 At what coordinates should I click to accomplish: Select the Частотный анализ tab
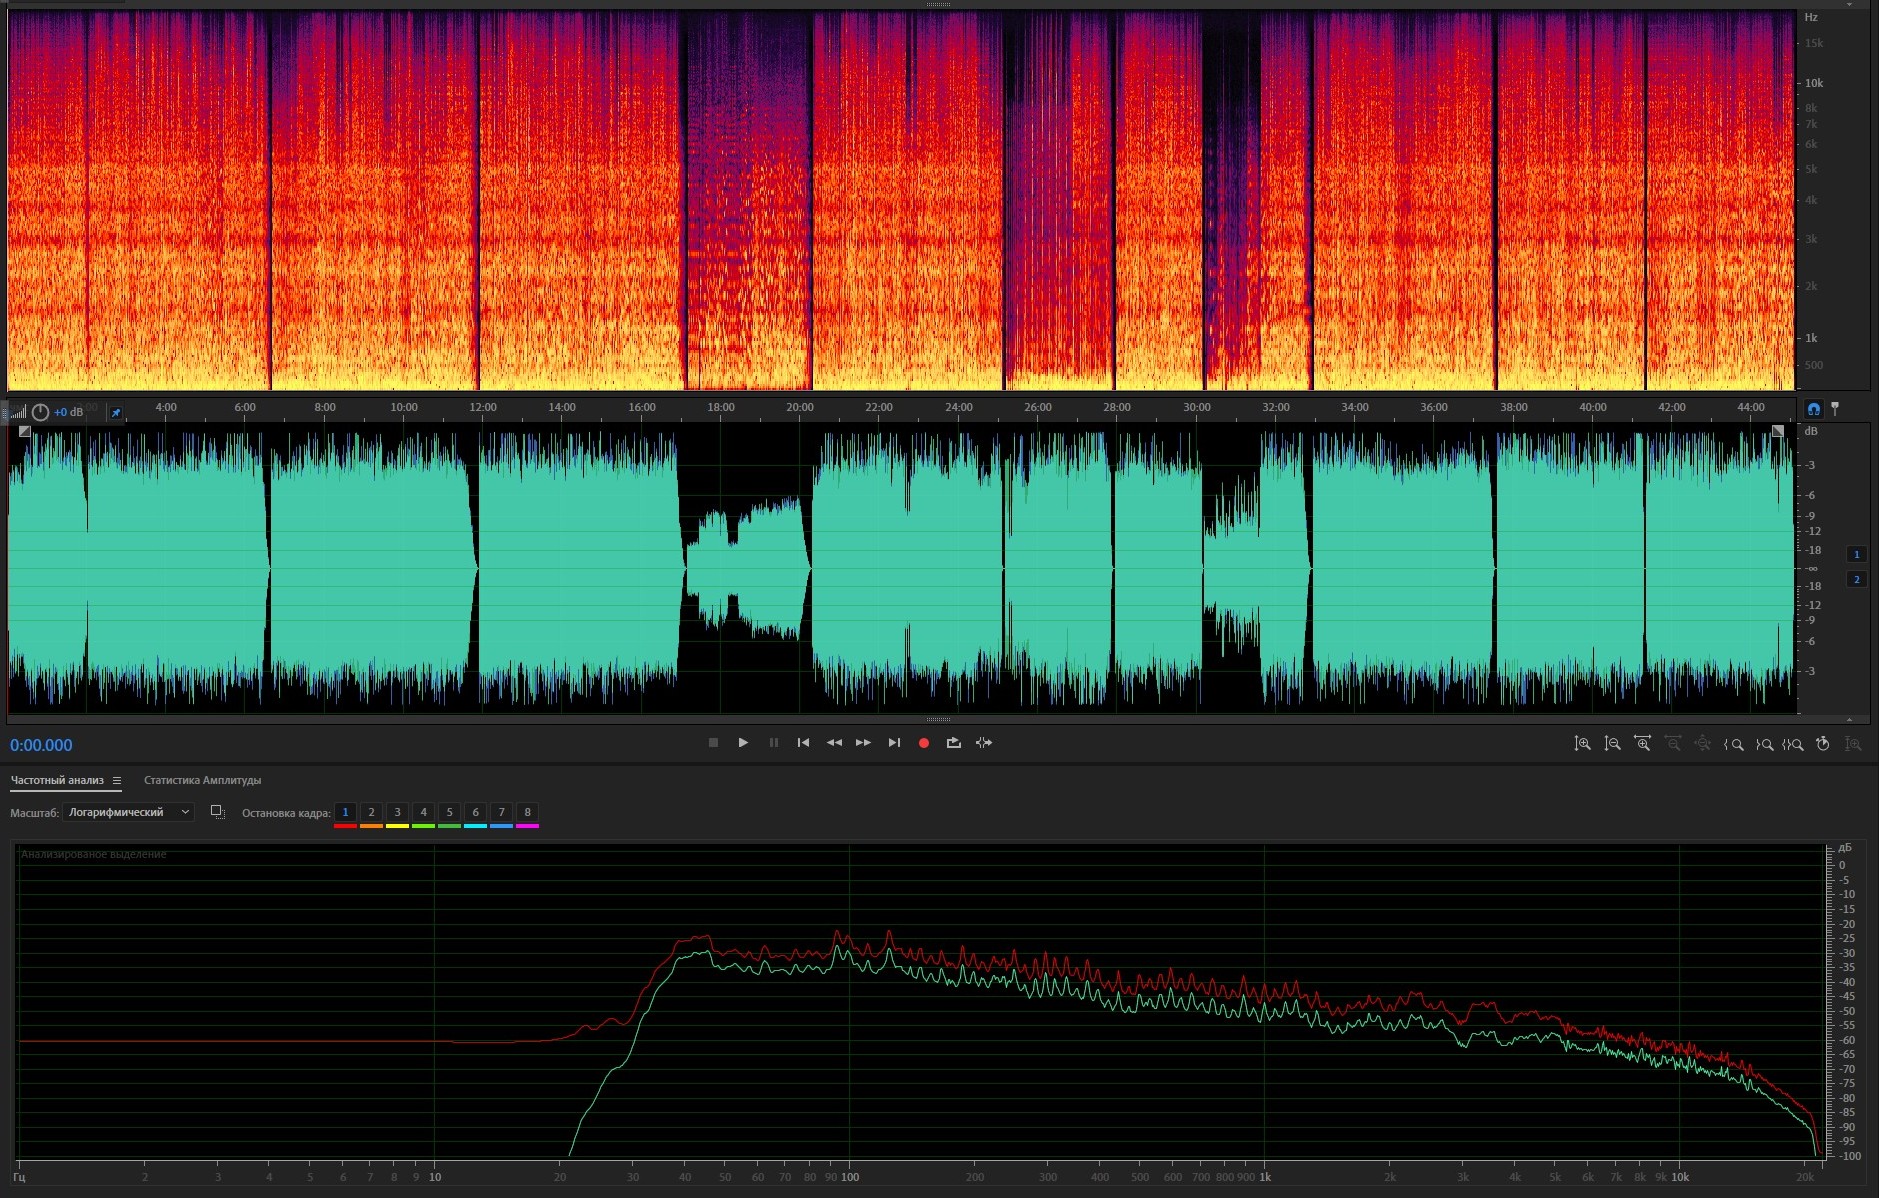coord(57,781)
